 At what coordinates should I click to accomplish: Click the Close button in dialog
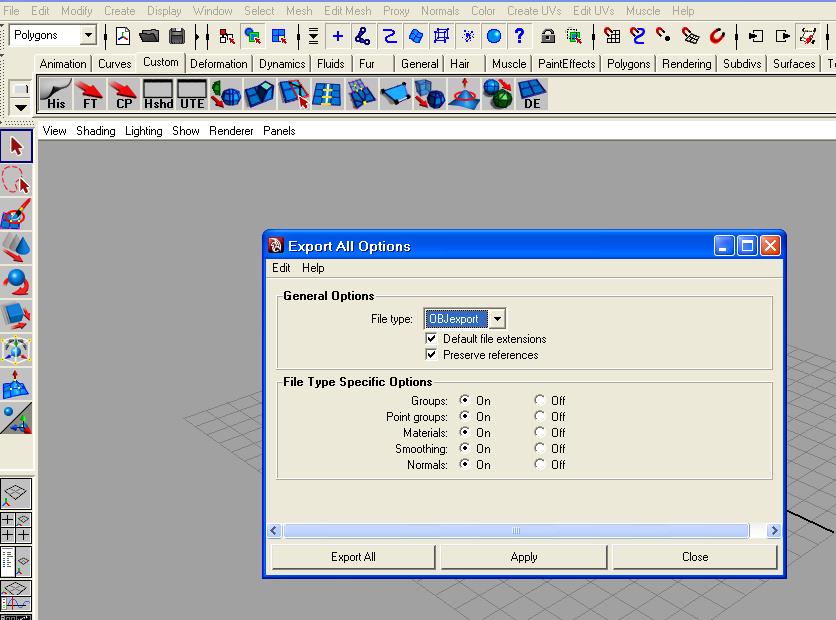click(695, 557)
